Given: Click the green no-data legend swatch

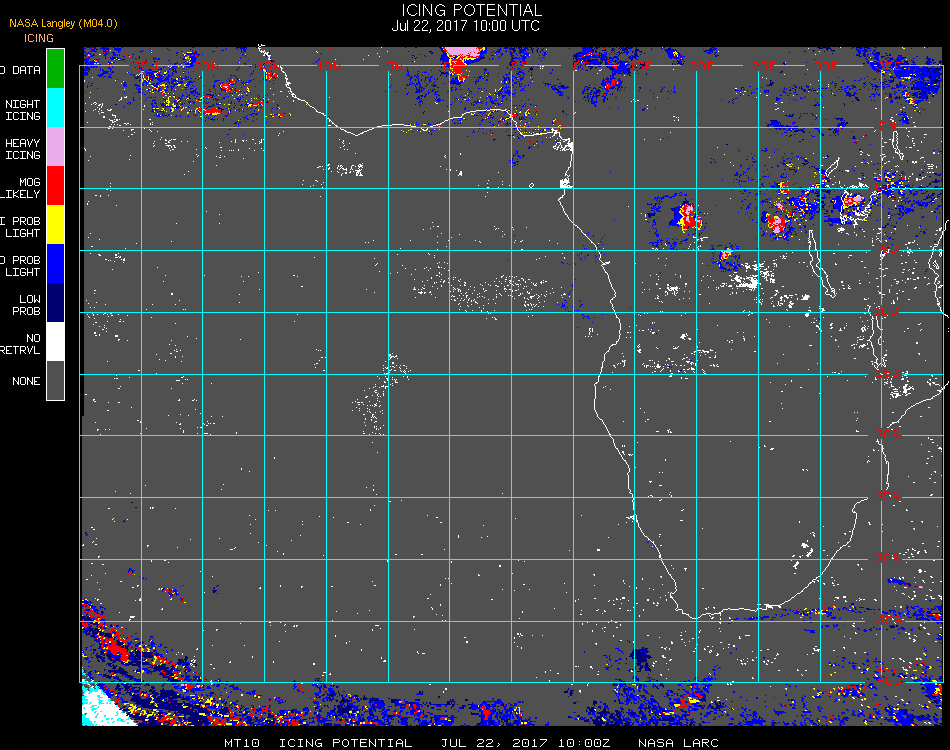Looking at the screenshot, I should point(55,68).
